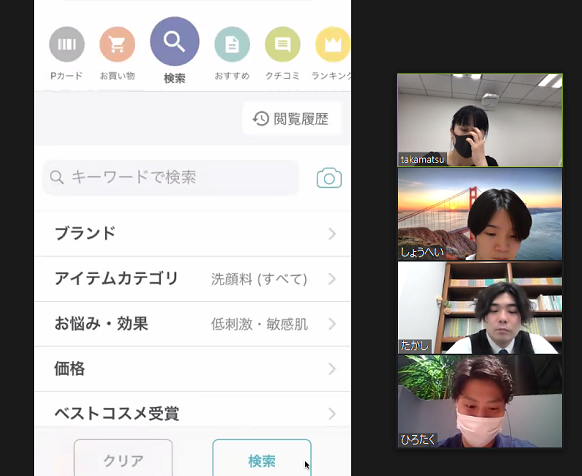Open the Pカード barcode icon

(x=67, y=44)
